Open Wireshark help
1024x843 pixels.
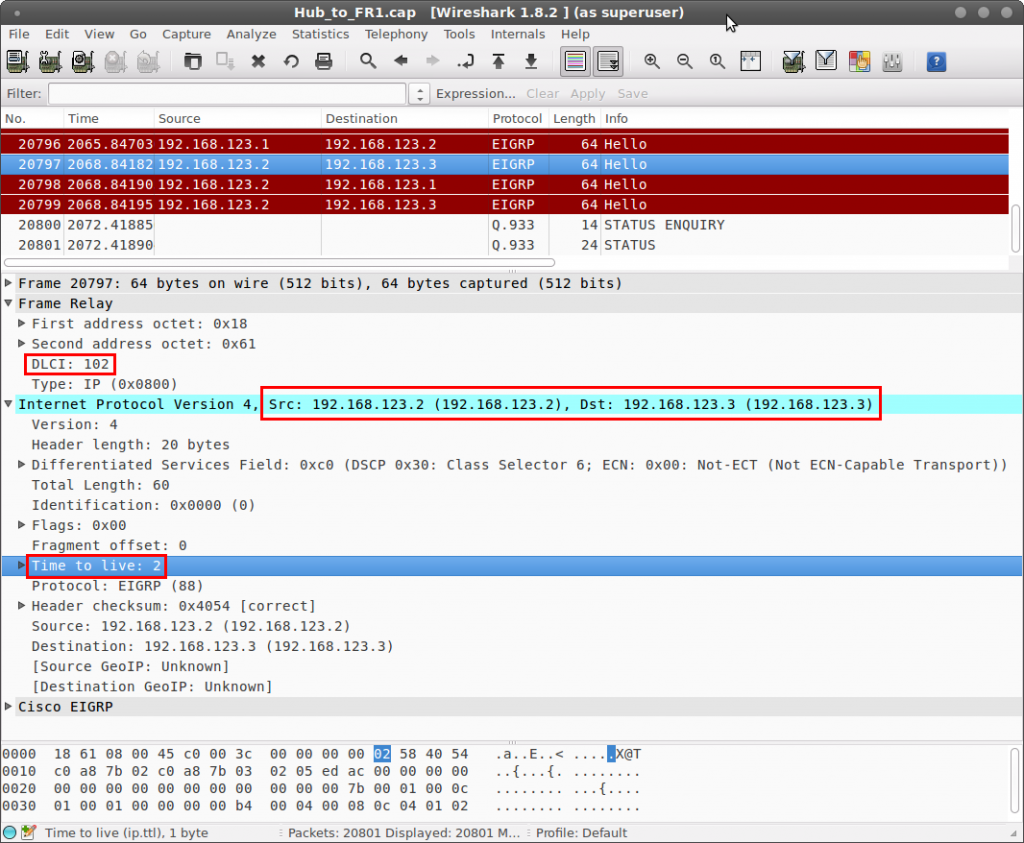pyautogui.click(x=936, y=62)
